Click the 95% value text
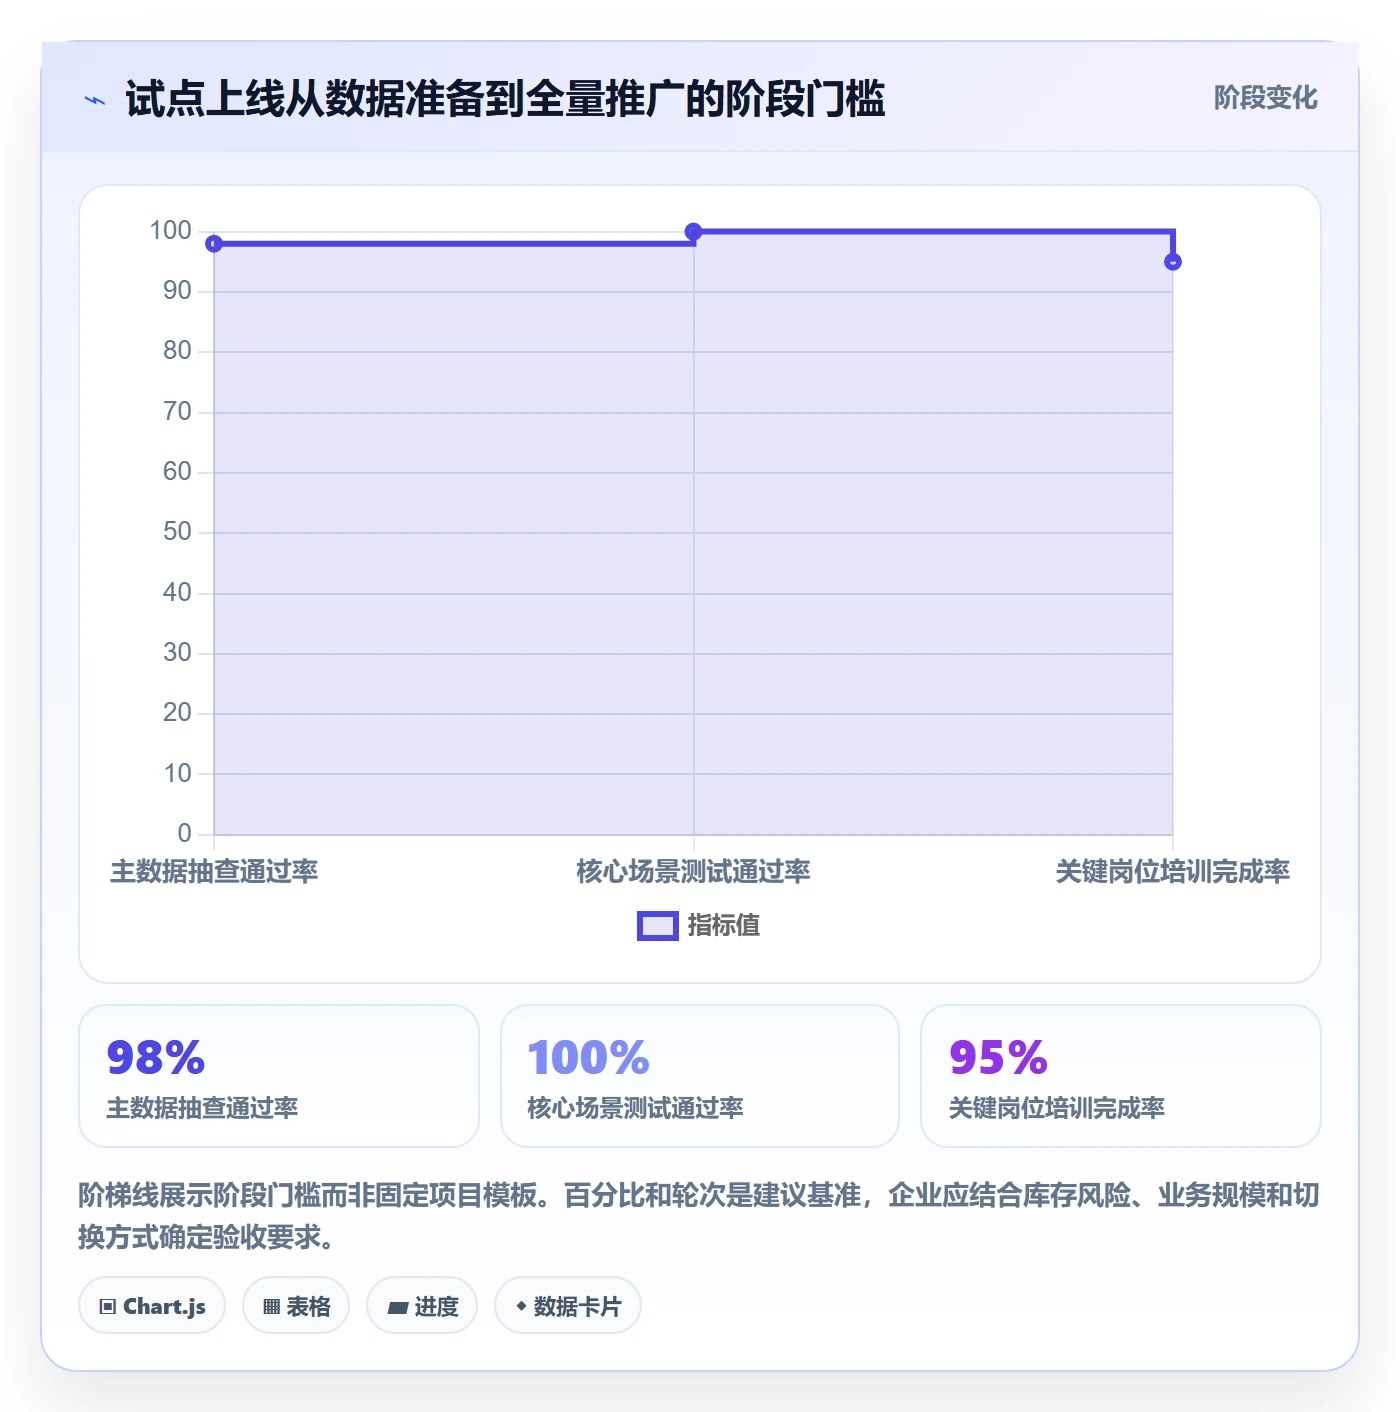 [998, 1057]
